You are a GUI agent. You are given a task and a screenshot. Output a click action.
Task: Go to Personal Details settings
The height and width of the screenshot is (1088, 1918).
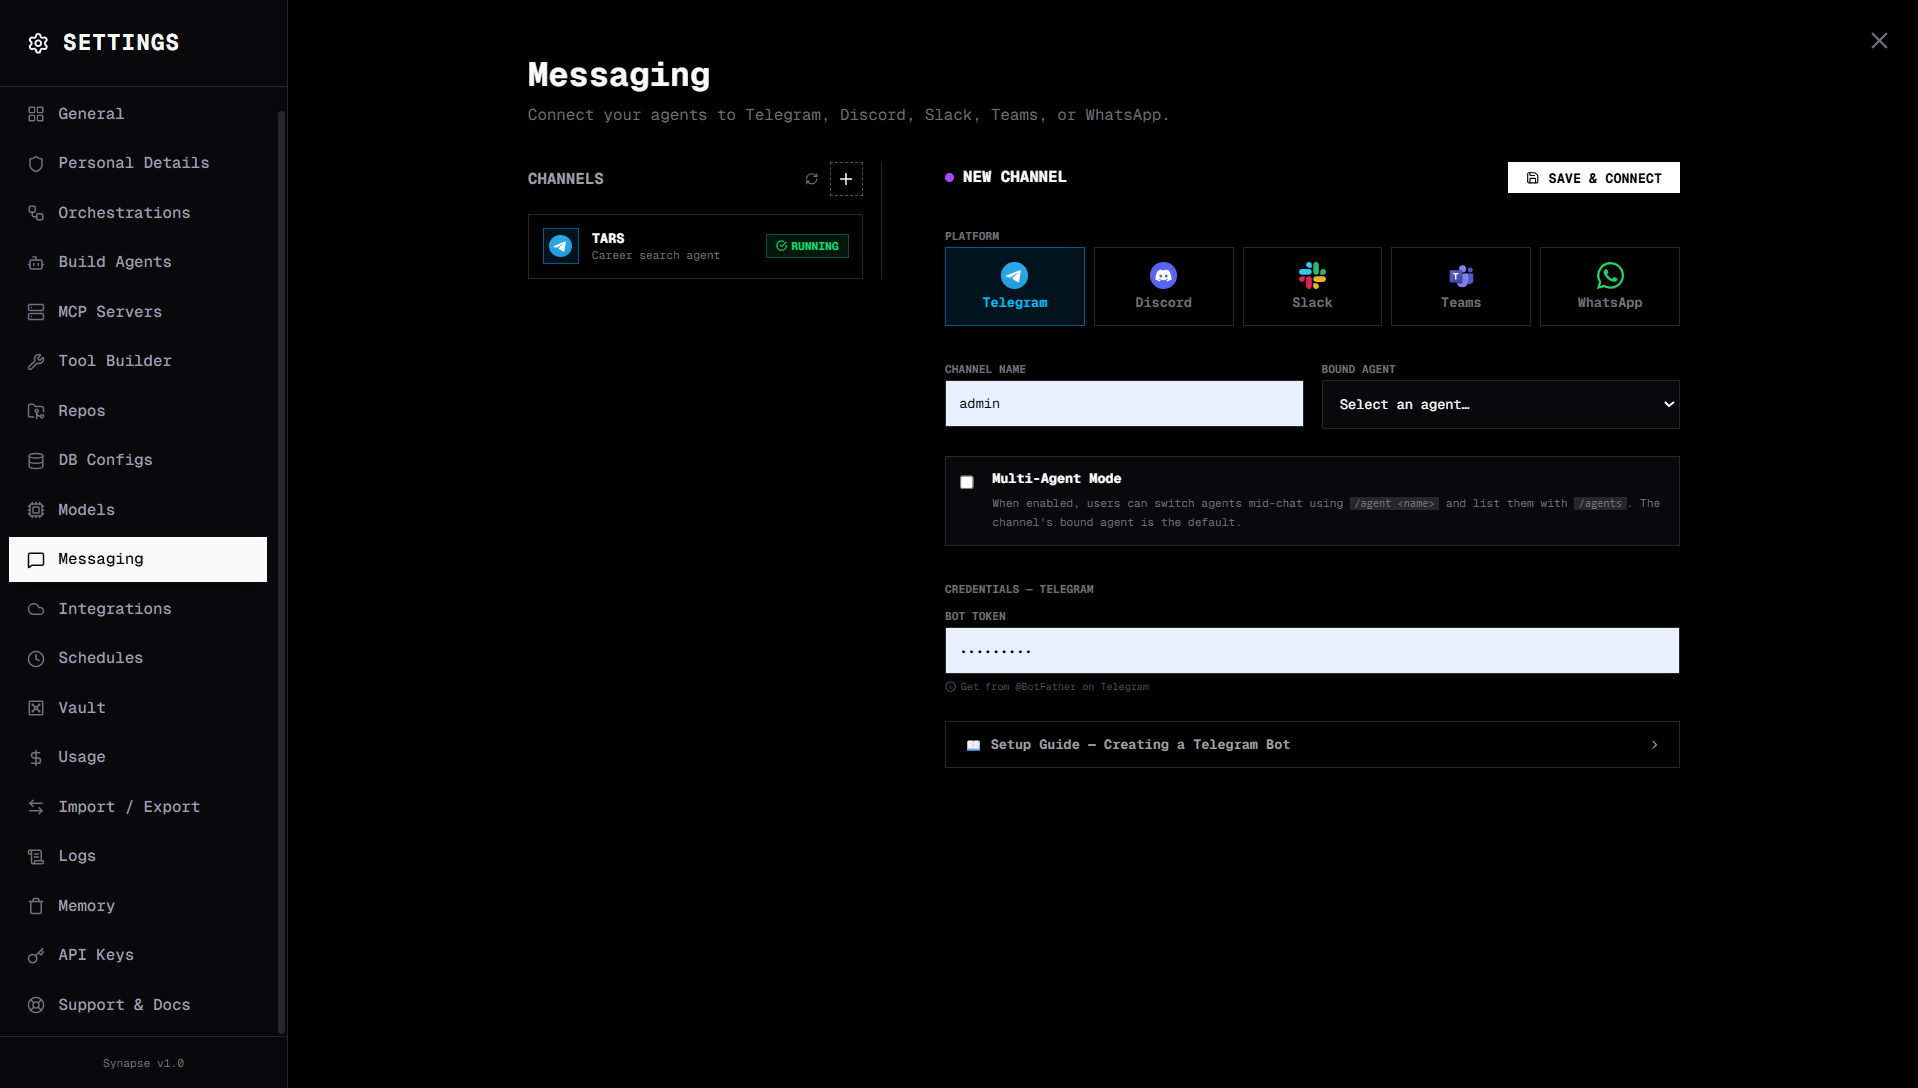click(138, 163)
